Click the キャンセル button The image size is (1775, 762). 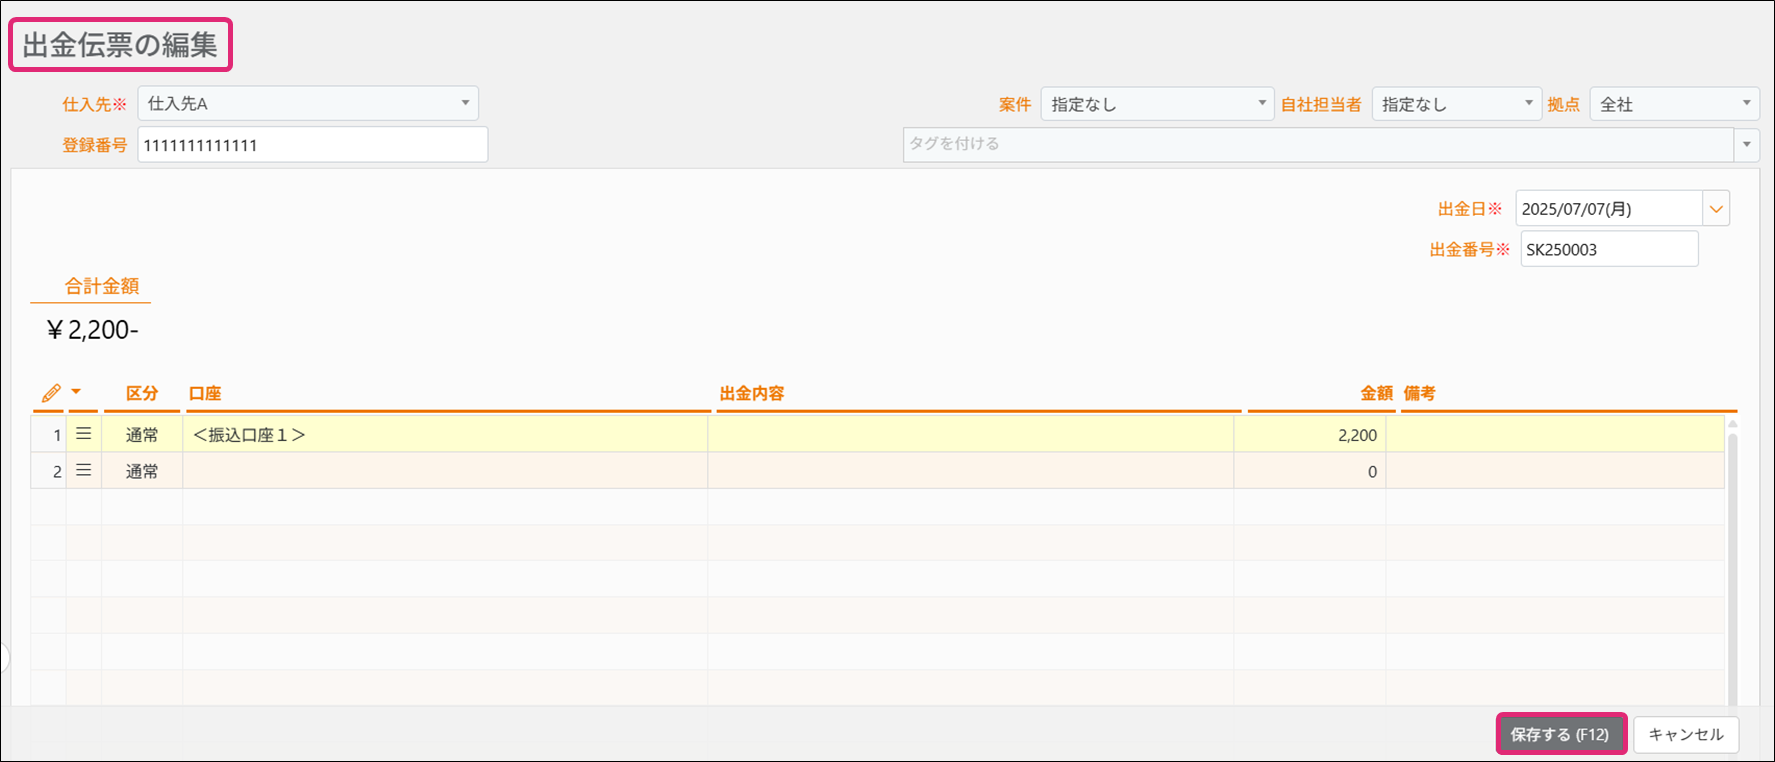click(1685, 734)
